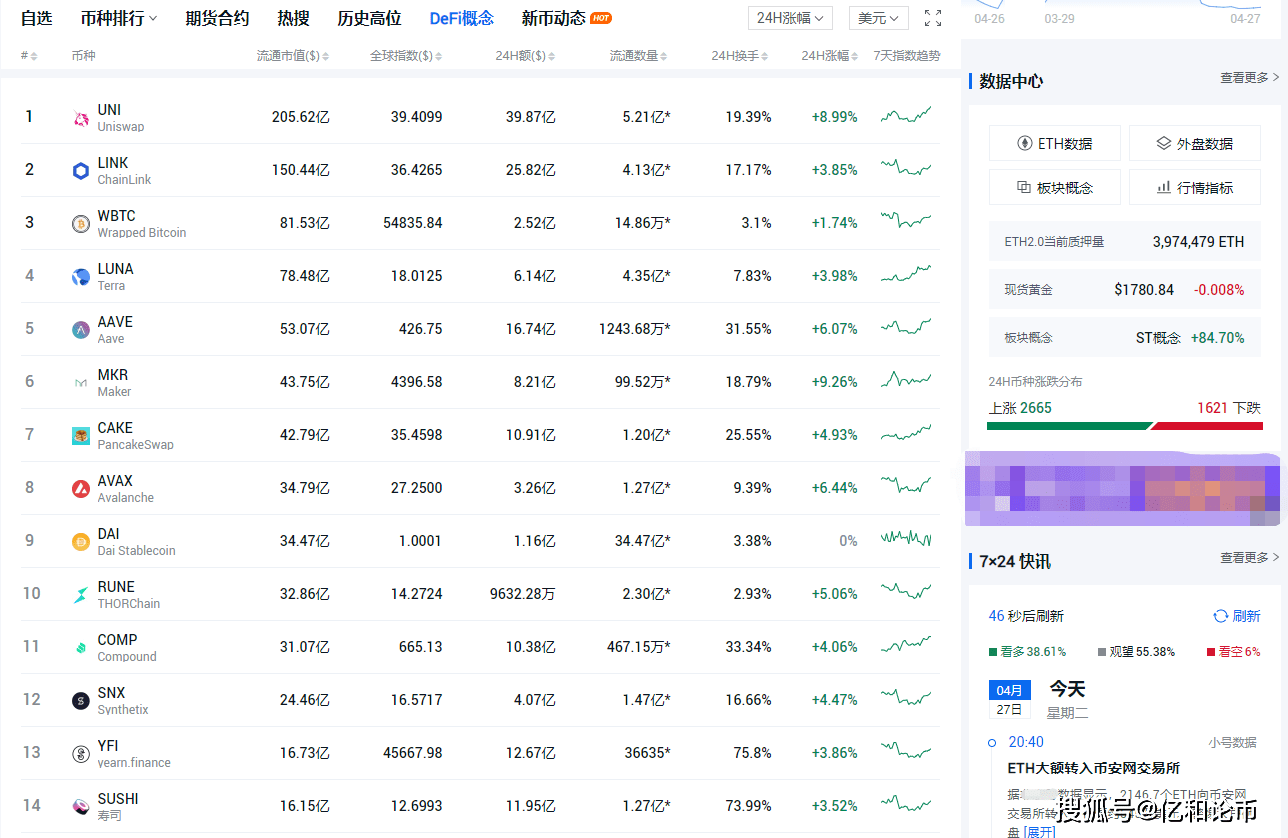The width and height of the screenshot is (1288, 838).
Task: Click the RUNE THORChain icon
Action: pyautogui.click(x=81, y=595)
